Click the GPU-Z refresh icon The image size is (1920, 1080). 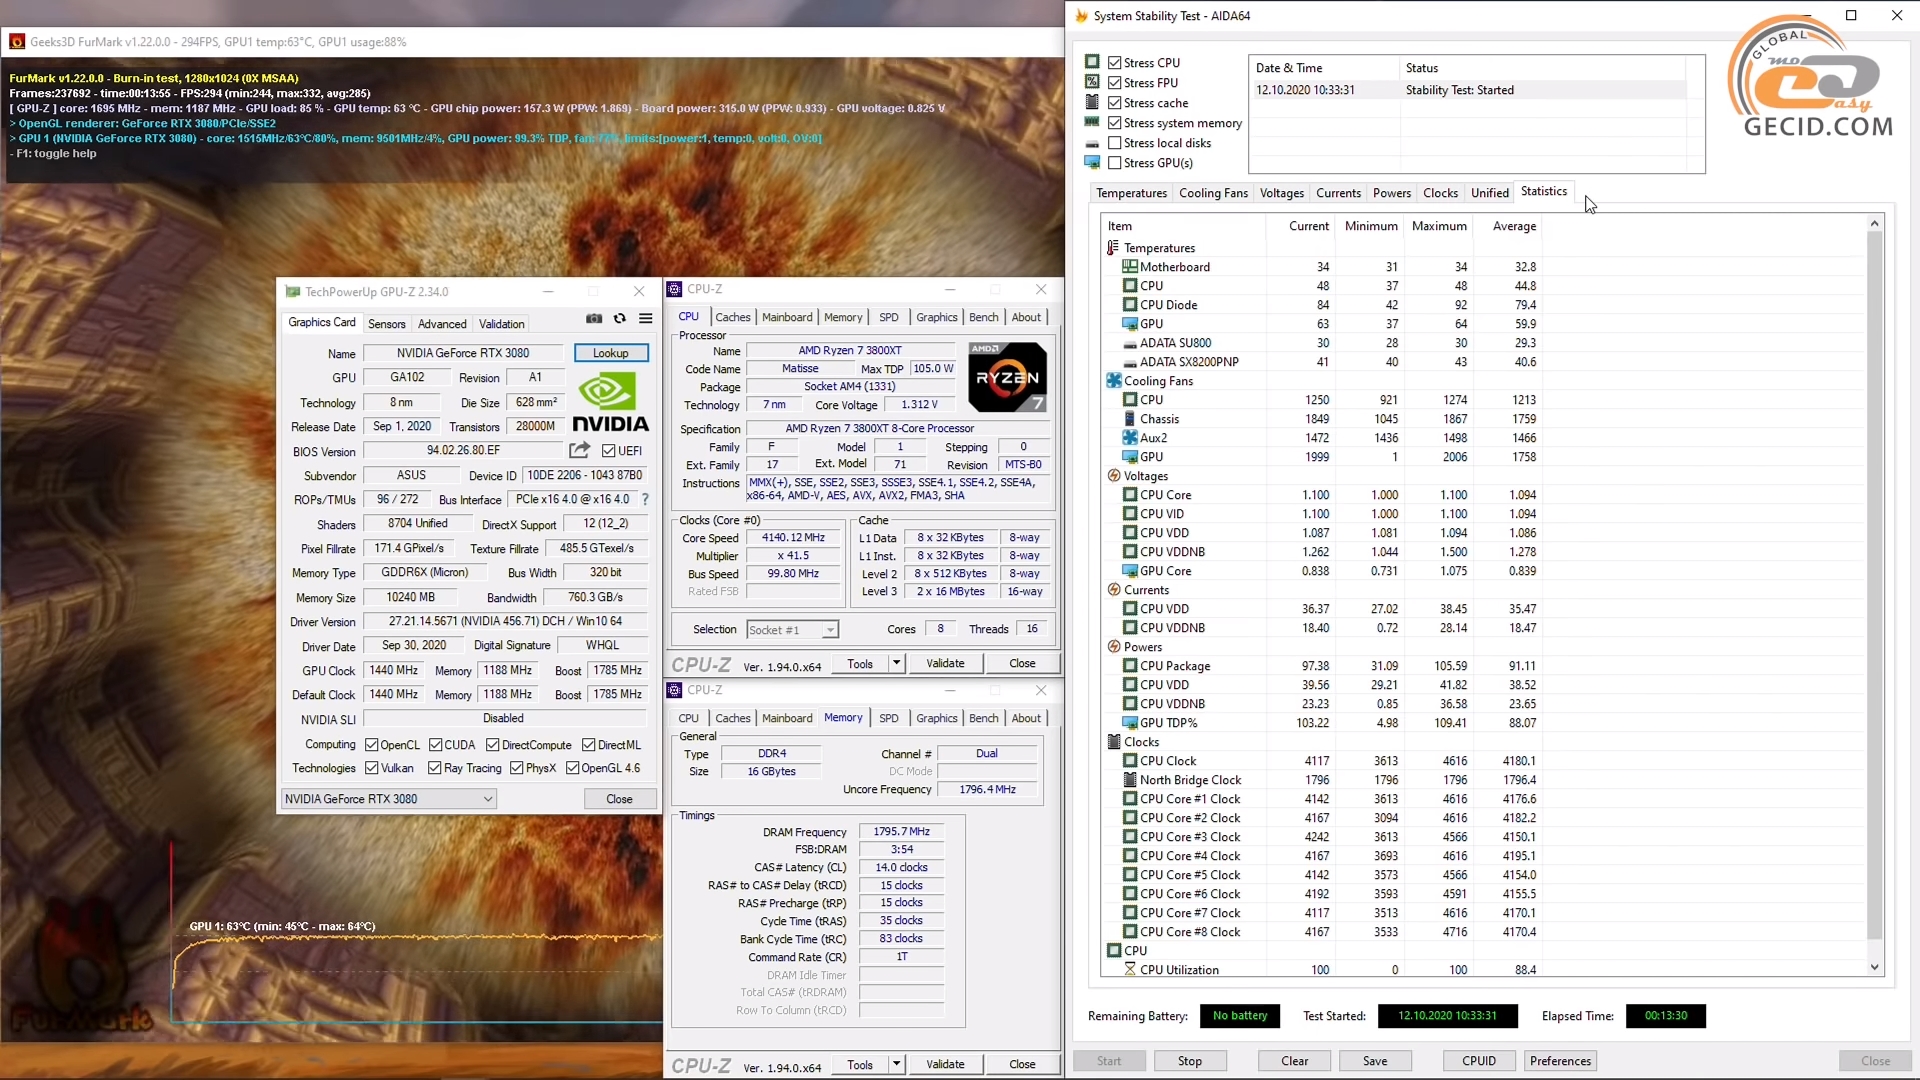tap(620, 319)
